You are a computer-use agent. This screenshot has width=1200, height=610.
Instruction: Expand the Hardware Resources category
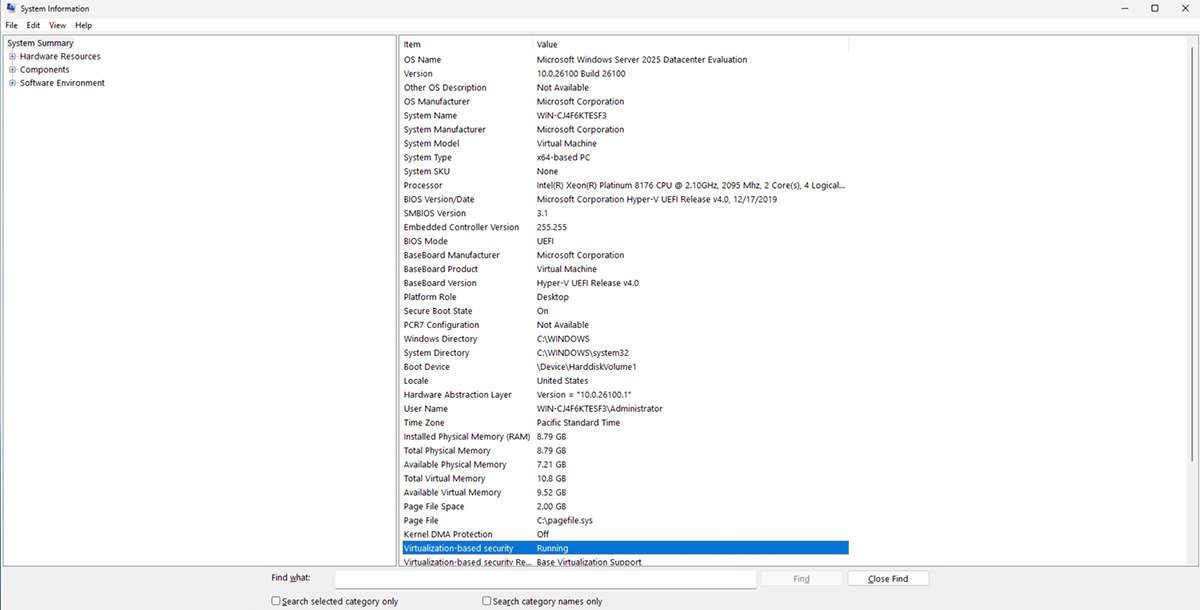coord(12,56)
